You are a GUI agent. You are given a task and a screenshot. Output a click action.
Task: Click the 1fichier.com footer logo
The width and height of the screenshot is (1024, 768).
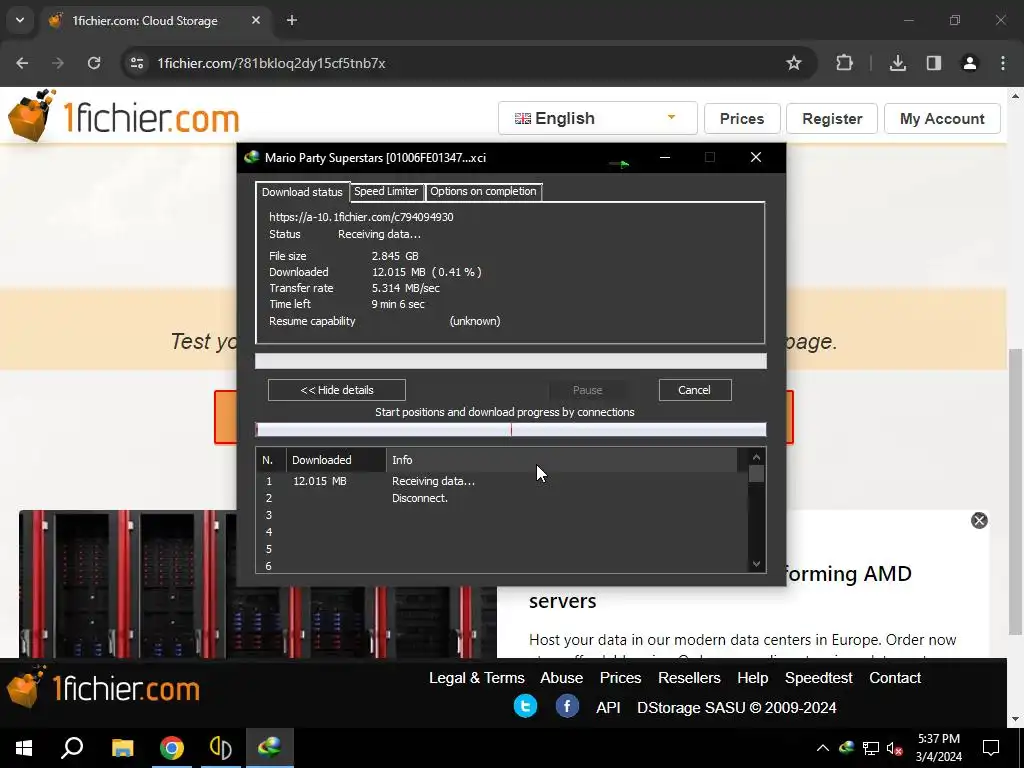[x=103, y=687]
